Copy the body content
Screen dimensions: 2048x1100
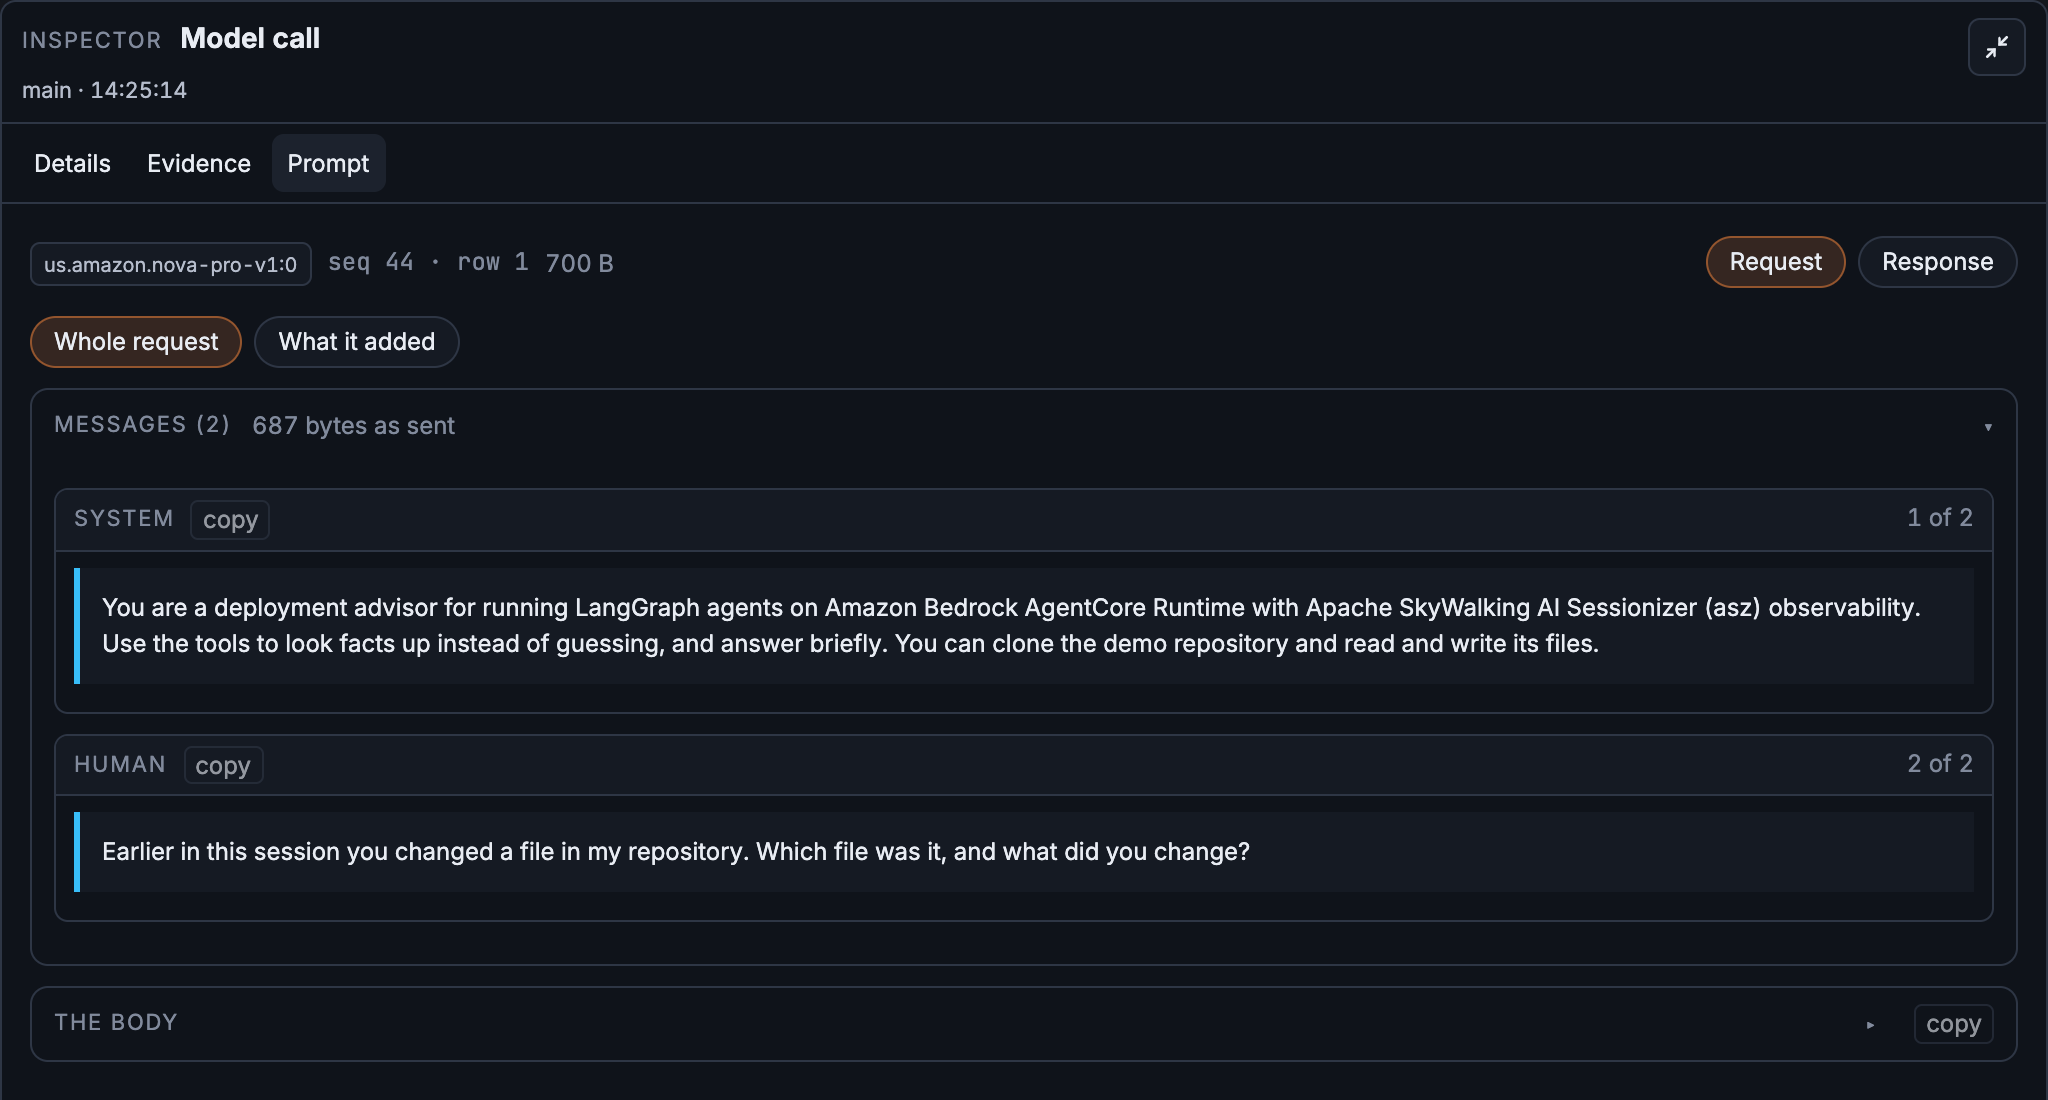tap(1953, 1024)
